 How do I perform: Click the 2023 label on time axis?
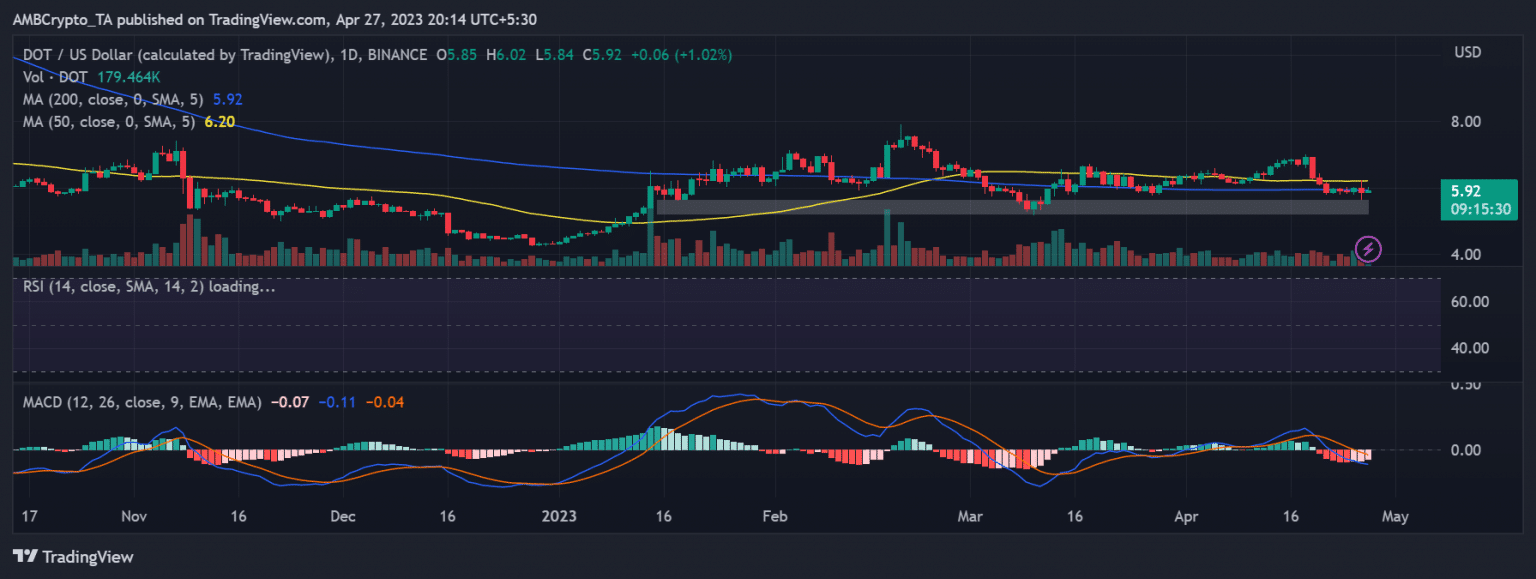click(x=560, y=517)
